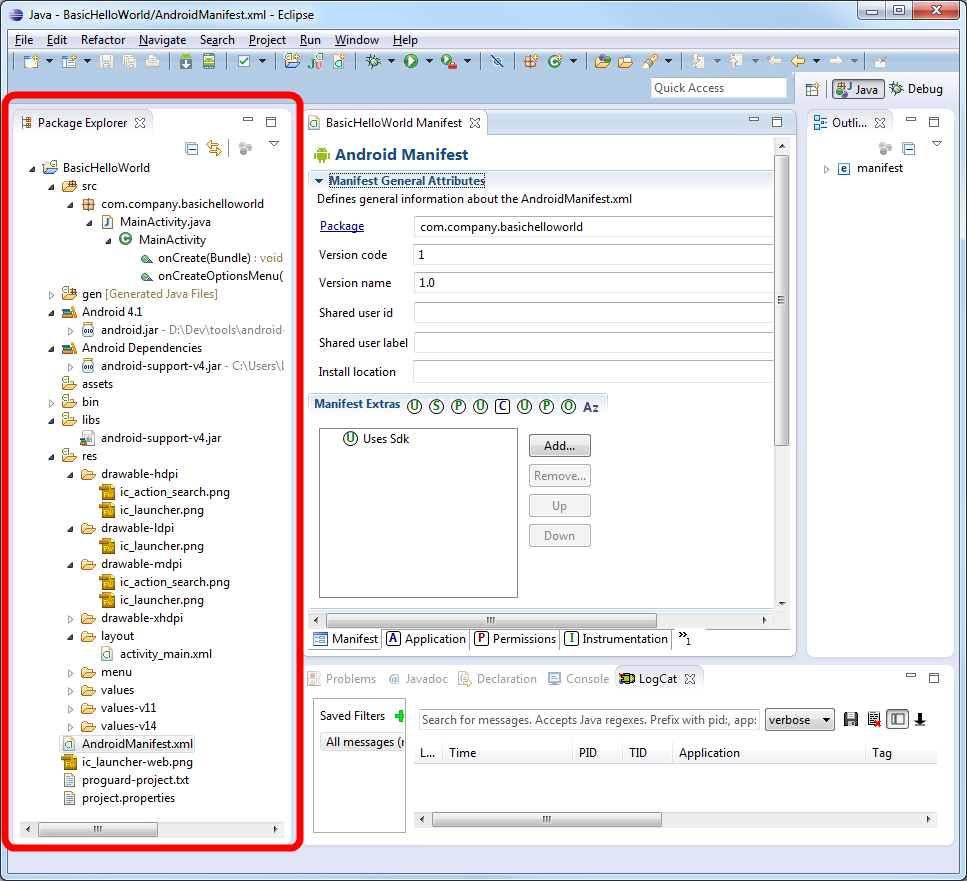The image size is (967, 881).
Task: Launch the Android Virtual Device Manager icon
Action: click(209, 61)
